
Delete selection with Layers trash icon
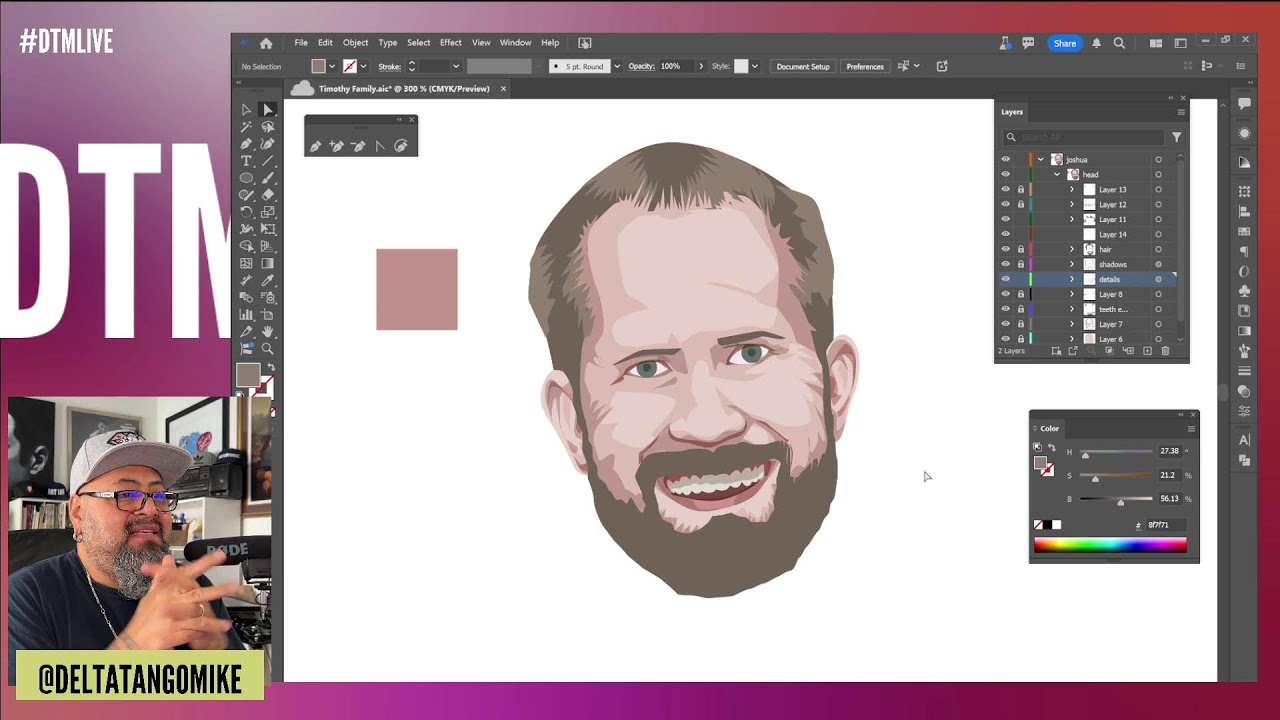(x=1165, y=351)
